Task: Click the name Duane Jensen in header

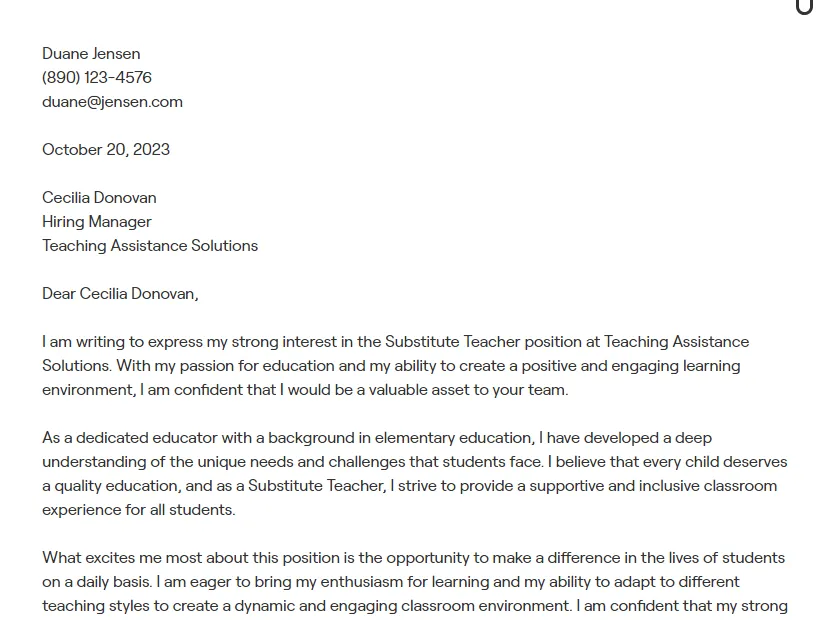Action: click(x=91, y=54)
